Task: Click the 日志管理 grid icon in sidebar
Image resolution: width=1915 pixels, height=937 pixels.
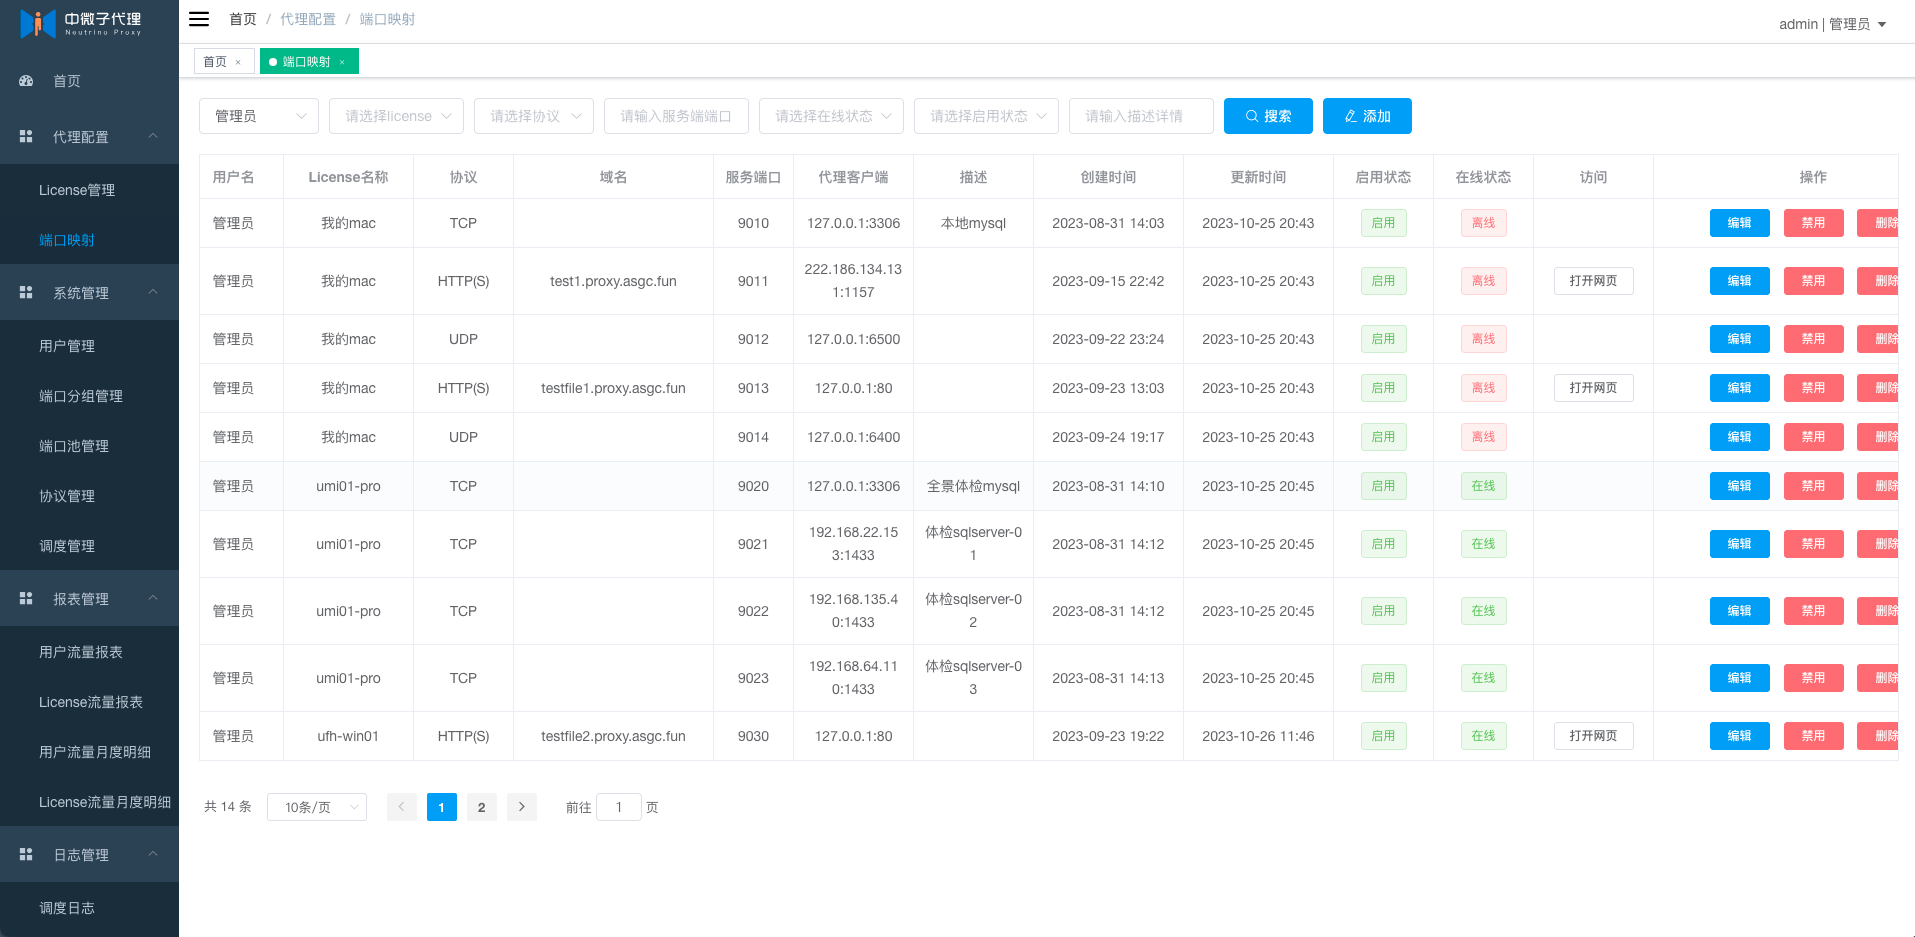Action: 26,854
